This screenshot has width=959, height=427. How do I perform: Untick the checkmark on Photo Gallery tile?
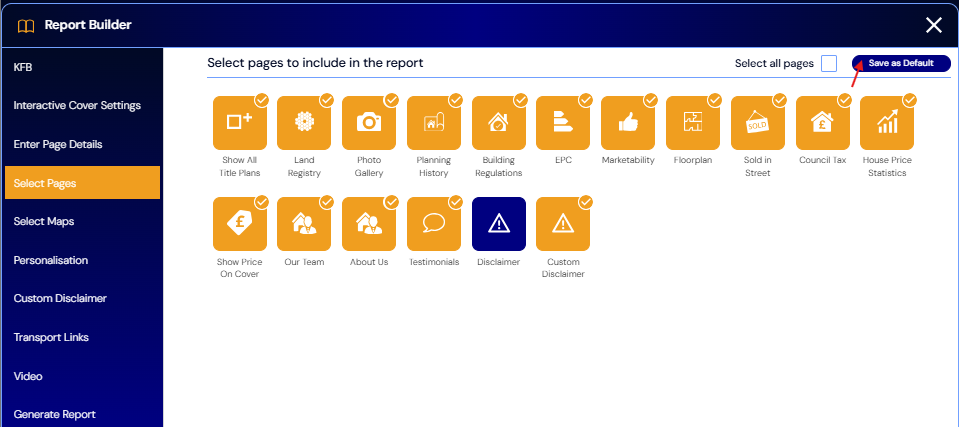point(391,100)
